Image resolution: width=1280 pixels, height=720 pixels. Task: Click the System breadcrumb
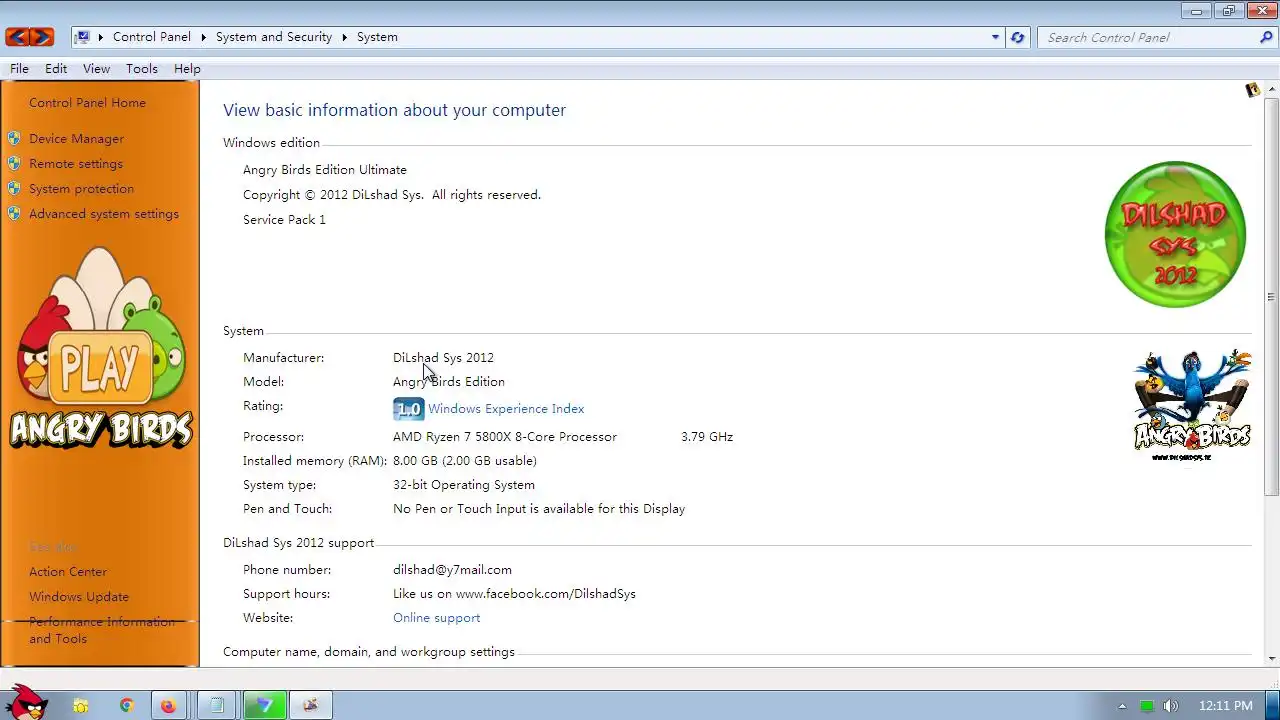pyautogui.click(x=377, y=37)
